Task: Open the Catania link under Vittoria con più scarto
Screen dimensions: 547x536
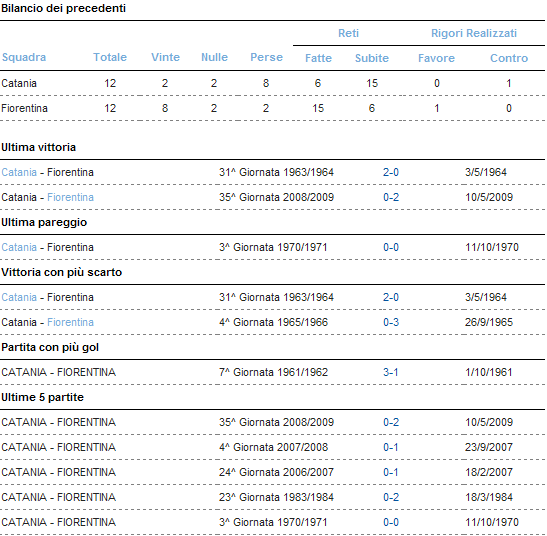Action: click(19, 297)
